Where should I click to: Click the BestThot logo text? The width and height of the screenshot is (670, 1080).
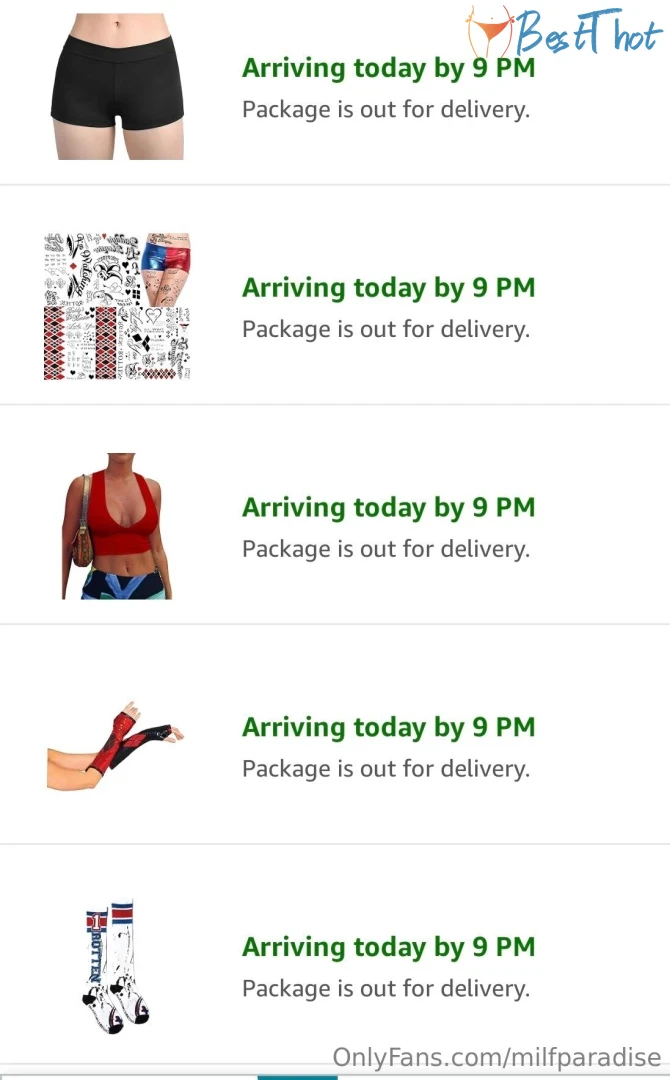click(x=587, y=33)
